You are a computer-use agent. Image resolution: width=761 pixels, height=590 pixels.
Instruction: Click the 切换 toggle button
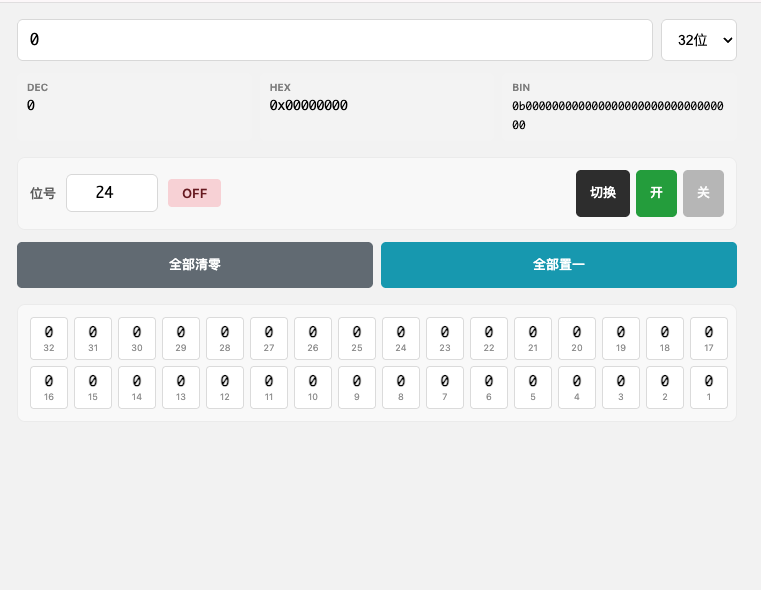coord(603,193)
